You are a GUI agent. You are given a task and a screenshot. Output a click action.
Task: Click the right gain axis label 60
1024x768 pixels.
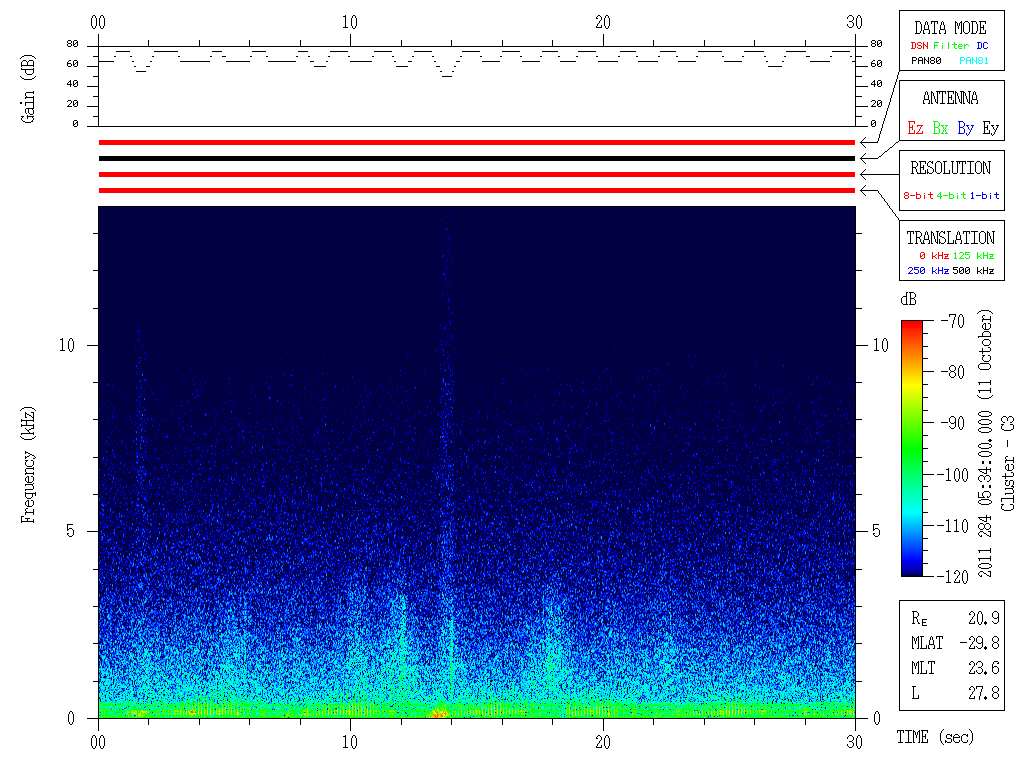point(876,64)
